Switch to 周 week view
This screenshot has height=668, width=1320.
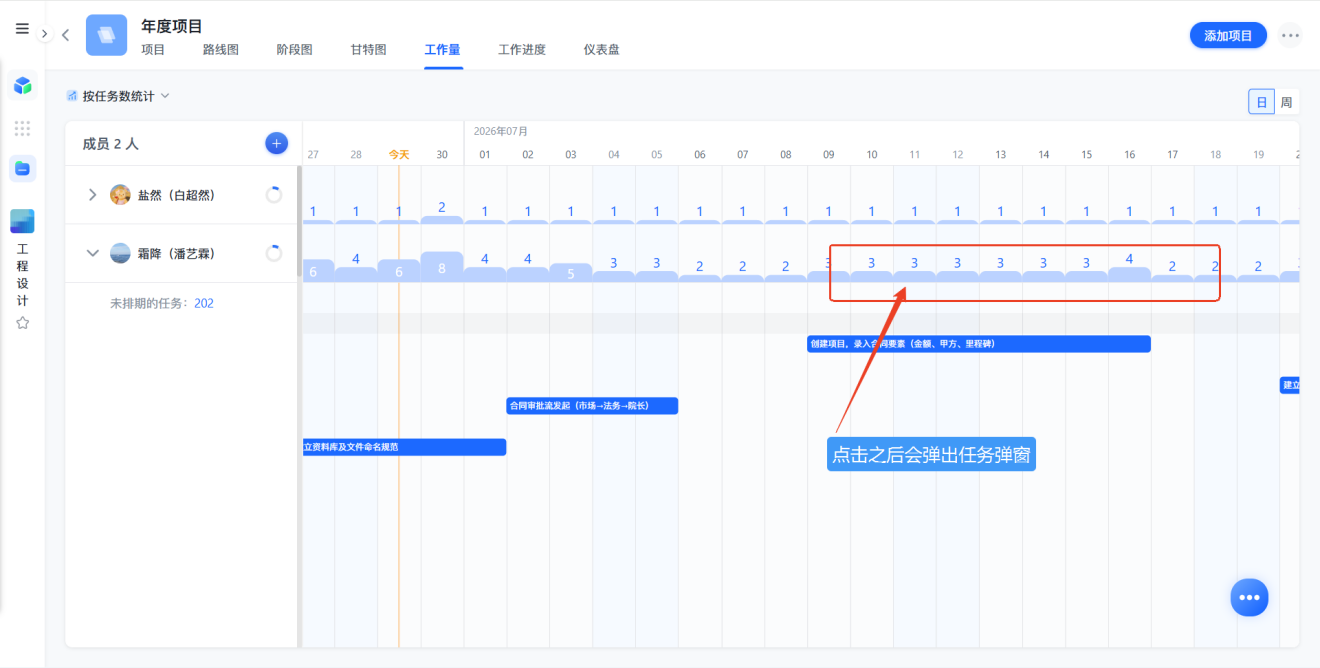(x=1286, y=102)
